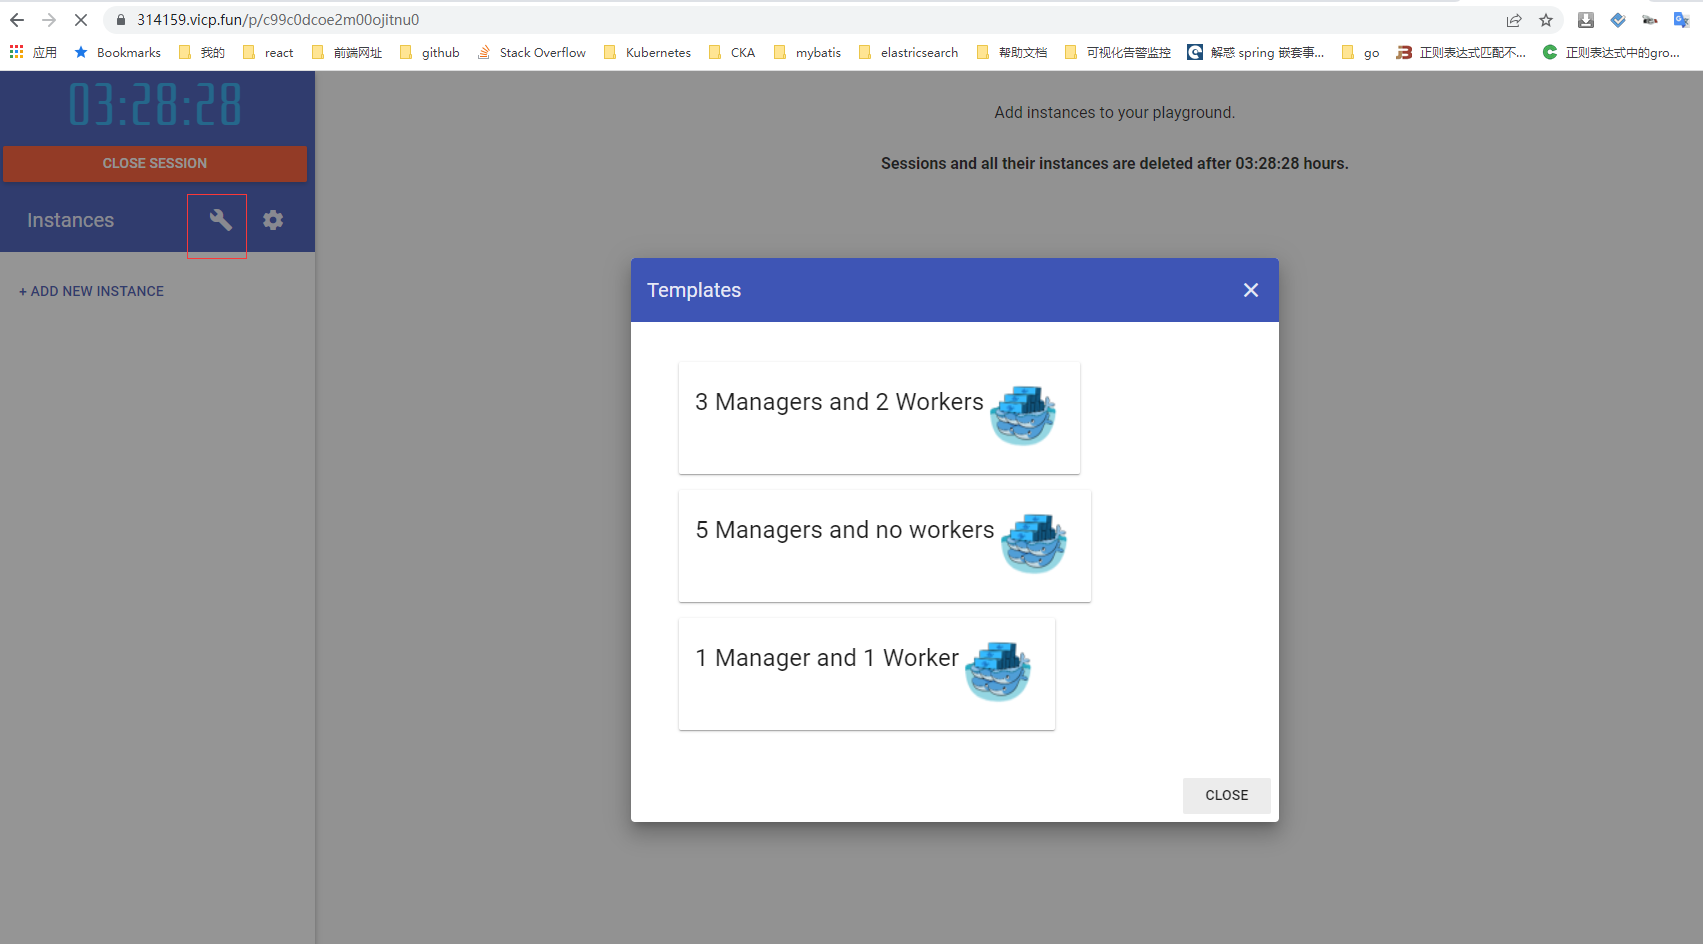Open the Kubernetes bookmarks folder
Screen dimensions: 1703x944
[x=647, y=52]
